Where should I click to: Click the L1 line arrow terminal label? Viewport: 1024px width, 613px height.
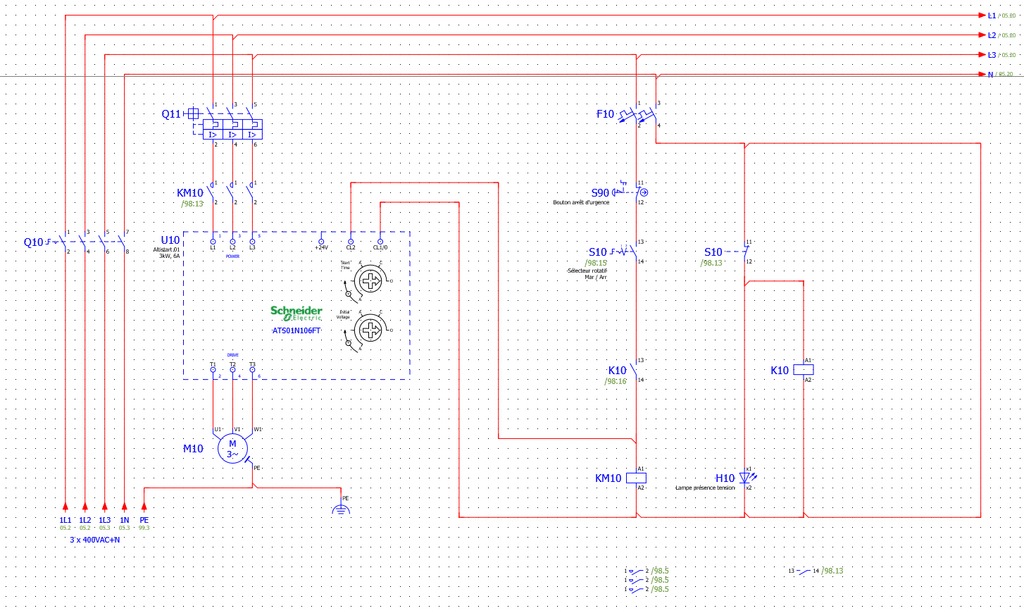[991, 16]
